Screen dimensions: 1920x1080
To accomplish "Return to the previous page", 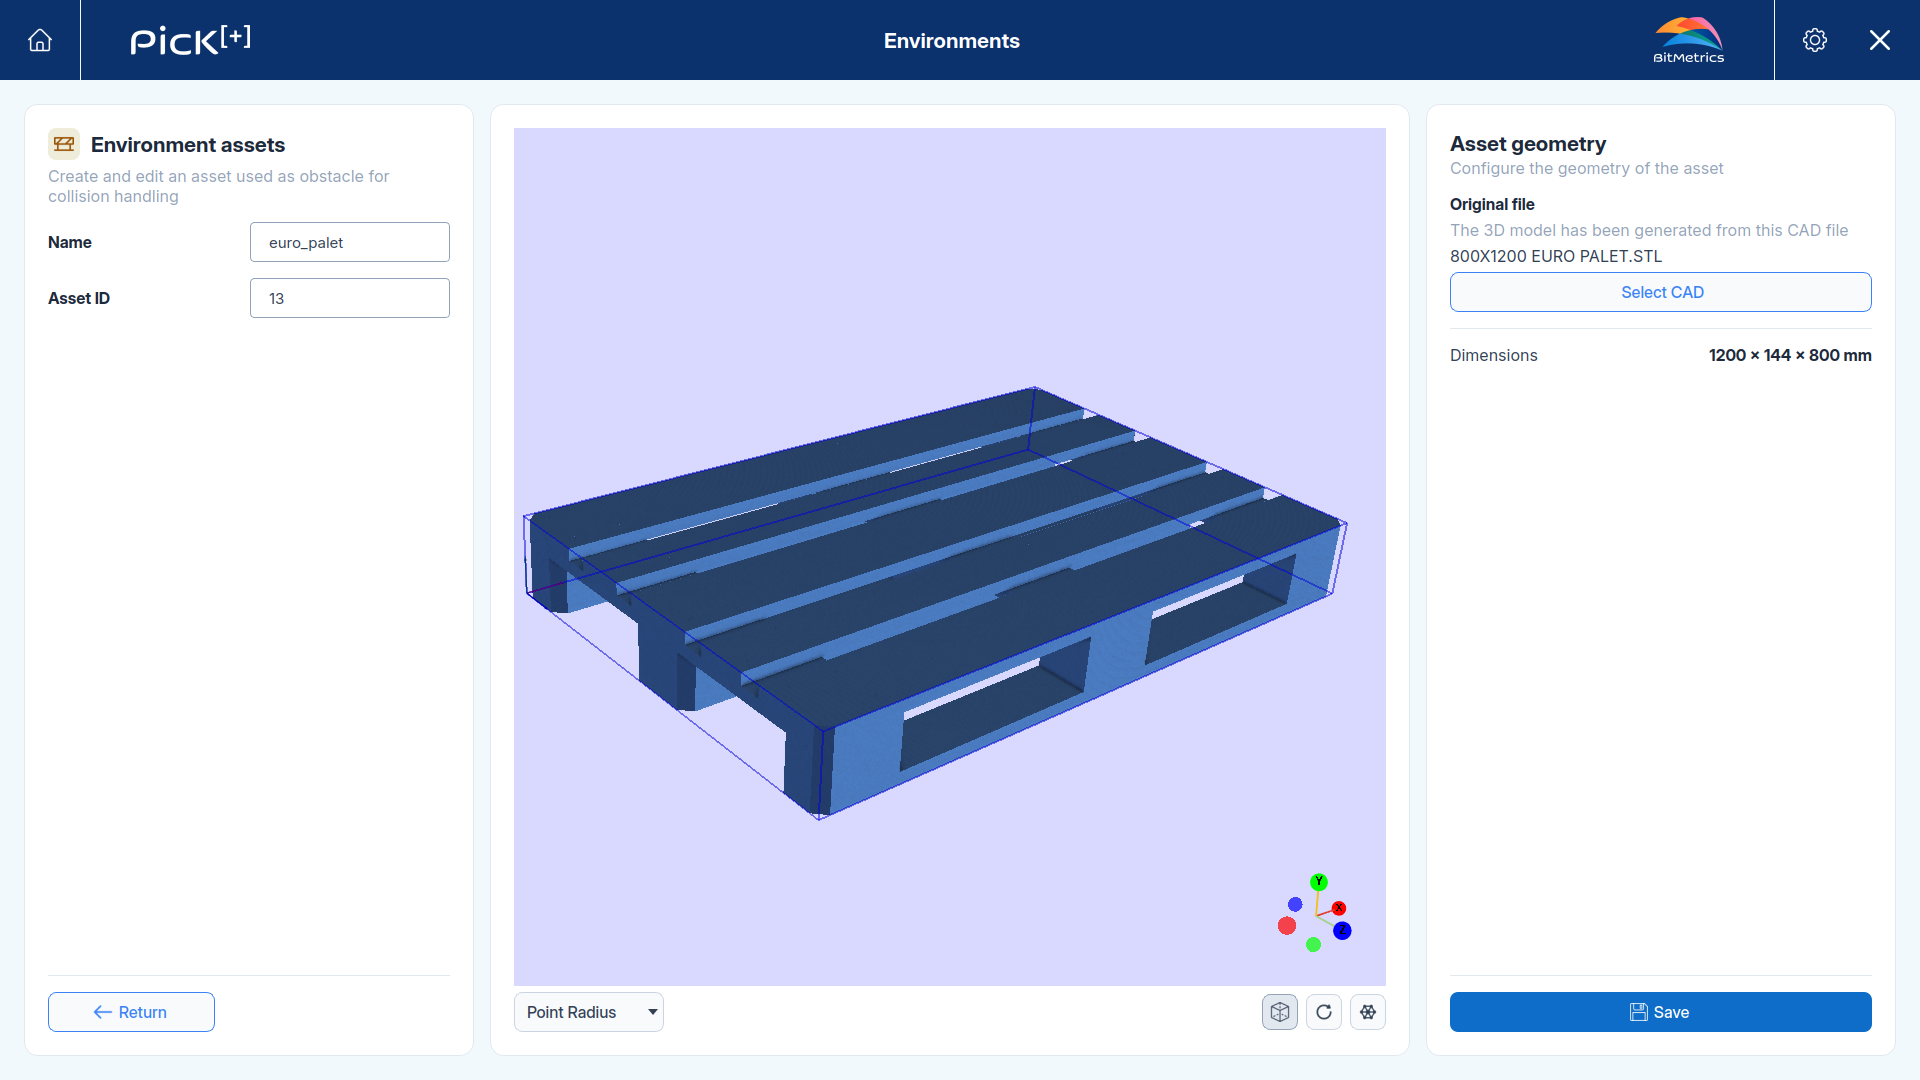I will click(131, 1012).
